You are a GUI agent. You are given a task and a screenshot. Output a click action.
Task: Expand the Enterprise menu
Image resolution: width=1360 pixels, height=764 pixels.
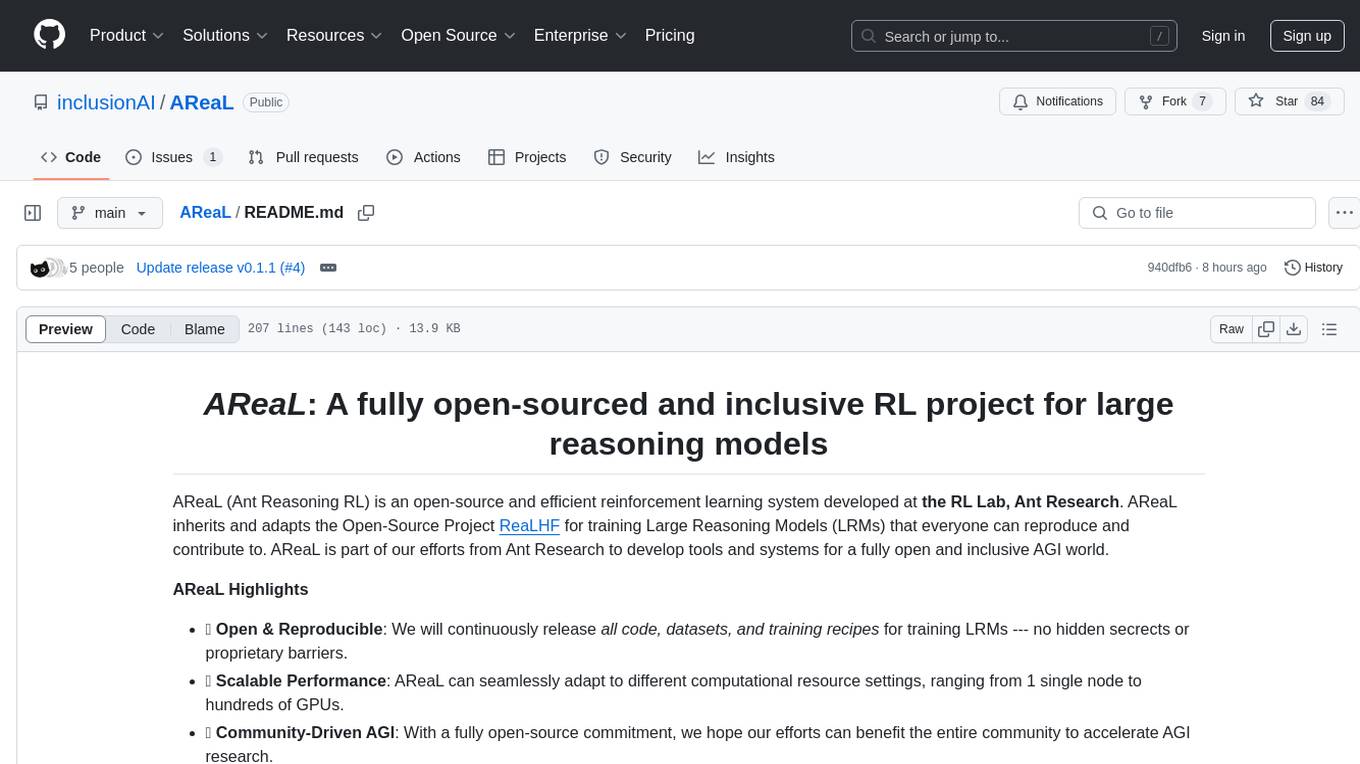click(x=580, y=35)
